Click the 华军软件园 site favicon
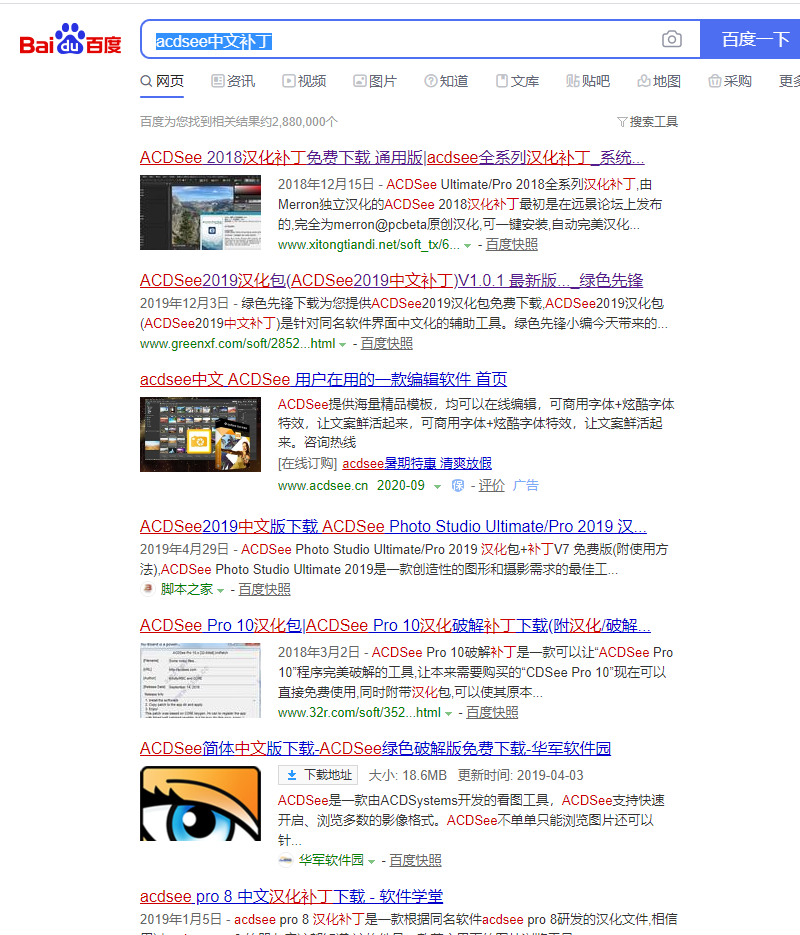Screen dimensions: 800x935 286,860
